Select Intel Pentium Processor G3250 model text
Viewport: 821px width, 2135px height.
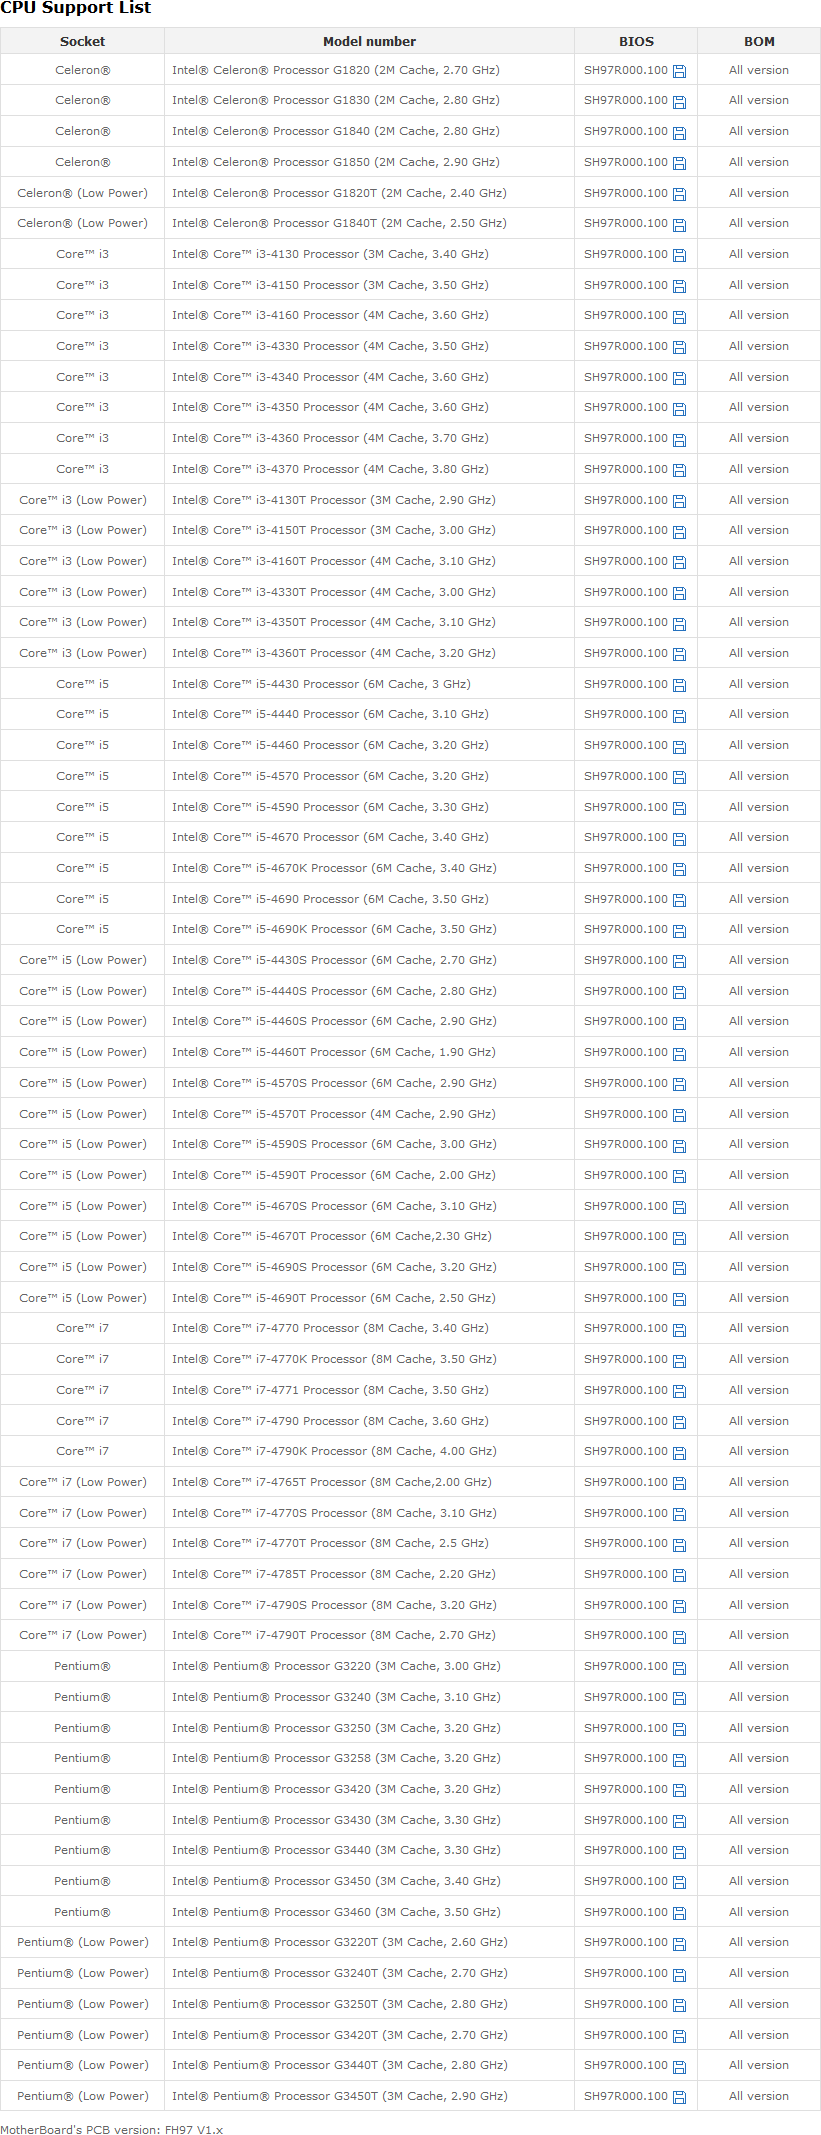(x=336, y=1728)
